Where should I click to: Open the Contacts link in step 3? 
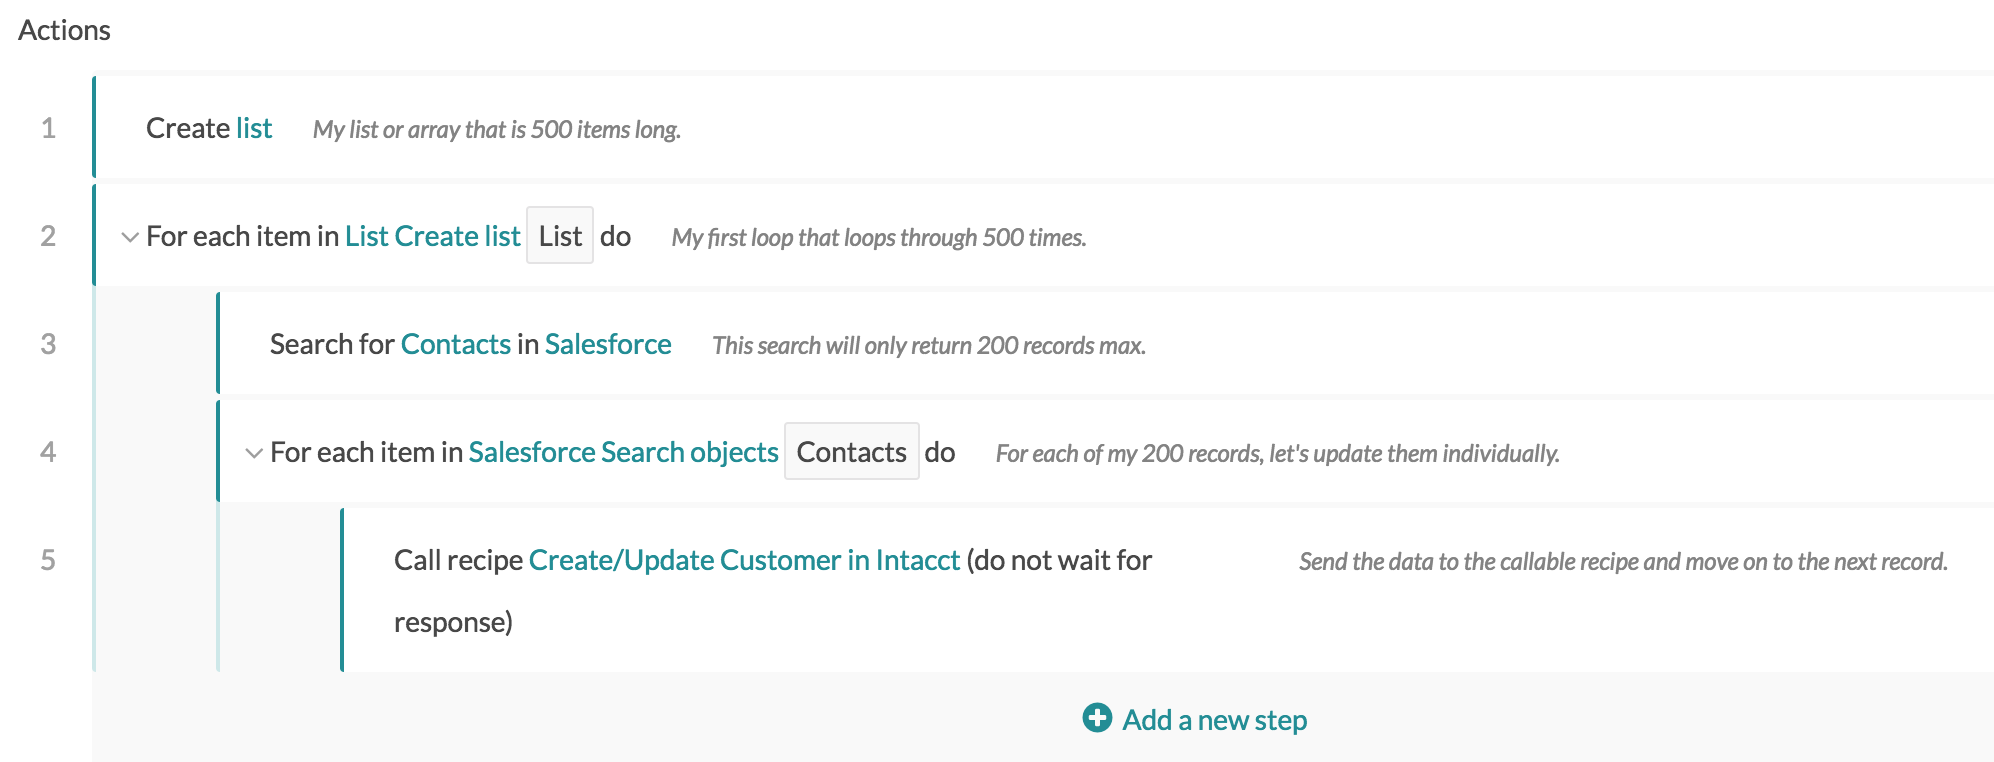coord(456,344)
